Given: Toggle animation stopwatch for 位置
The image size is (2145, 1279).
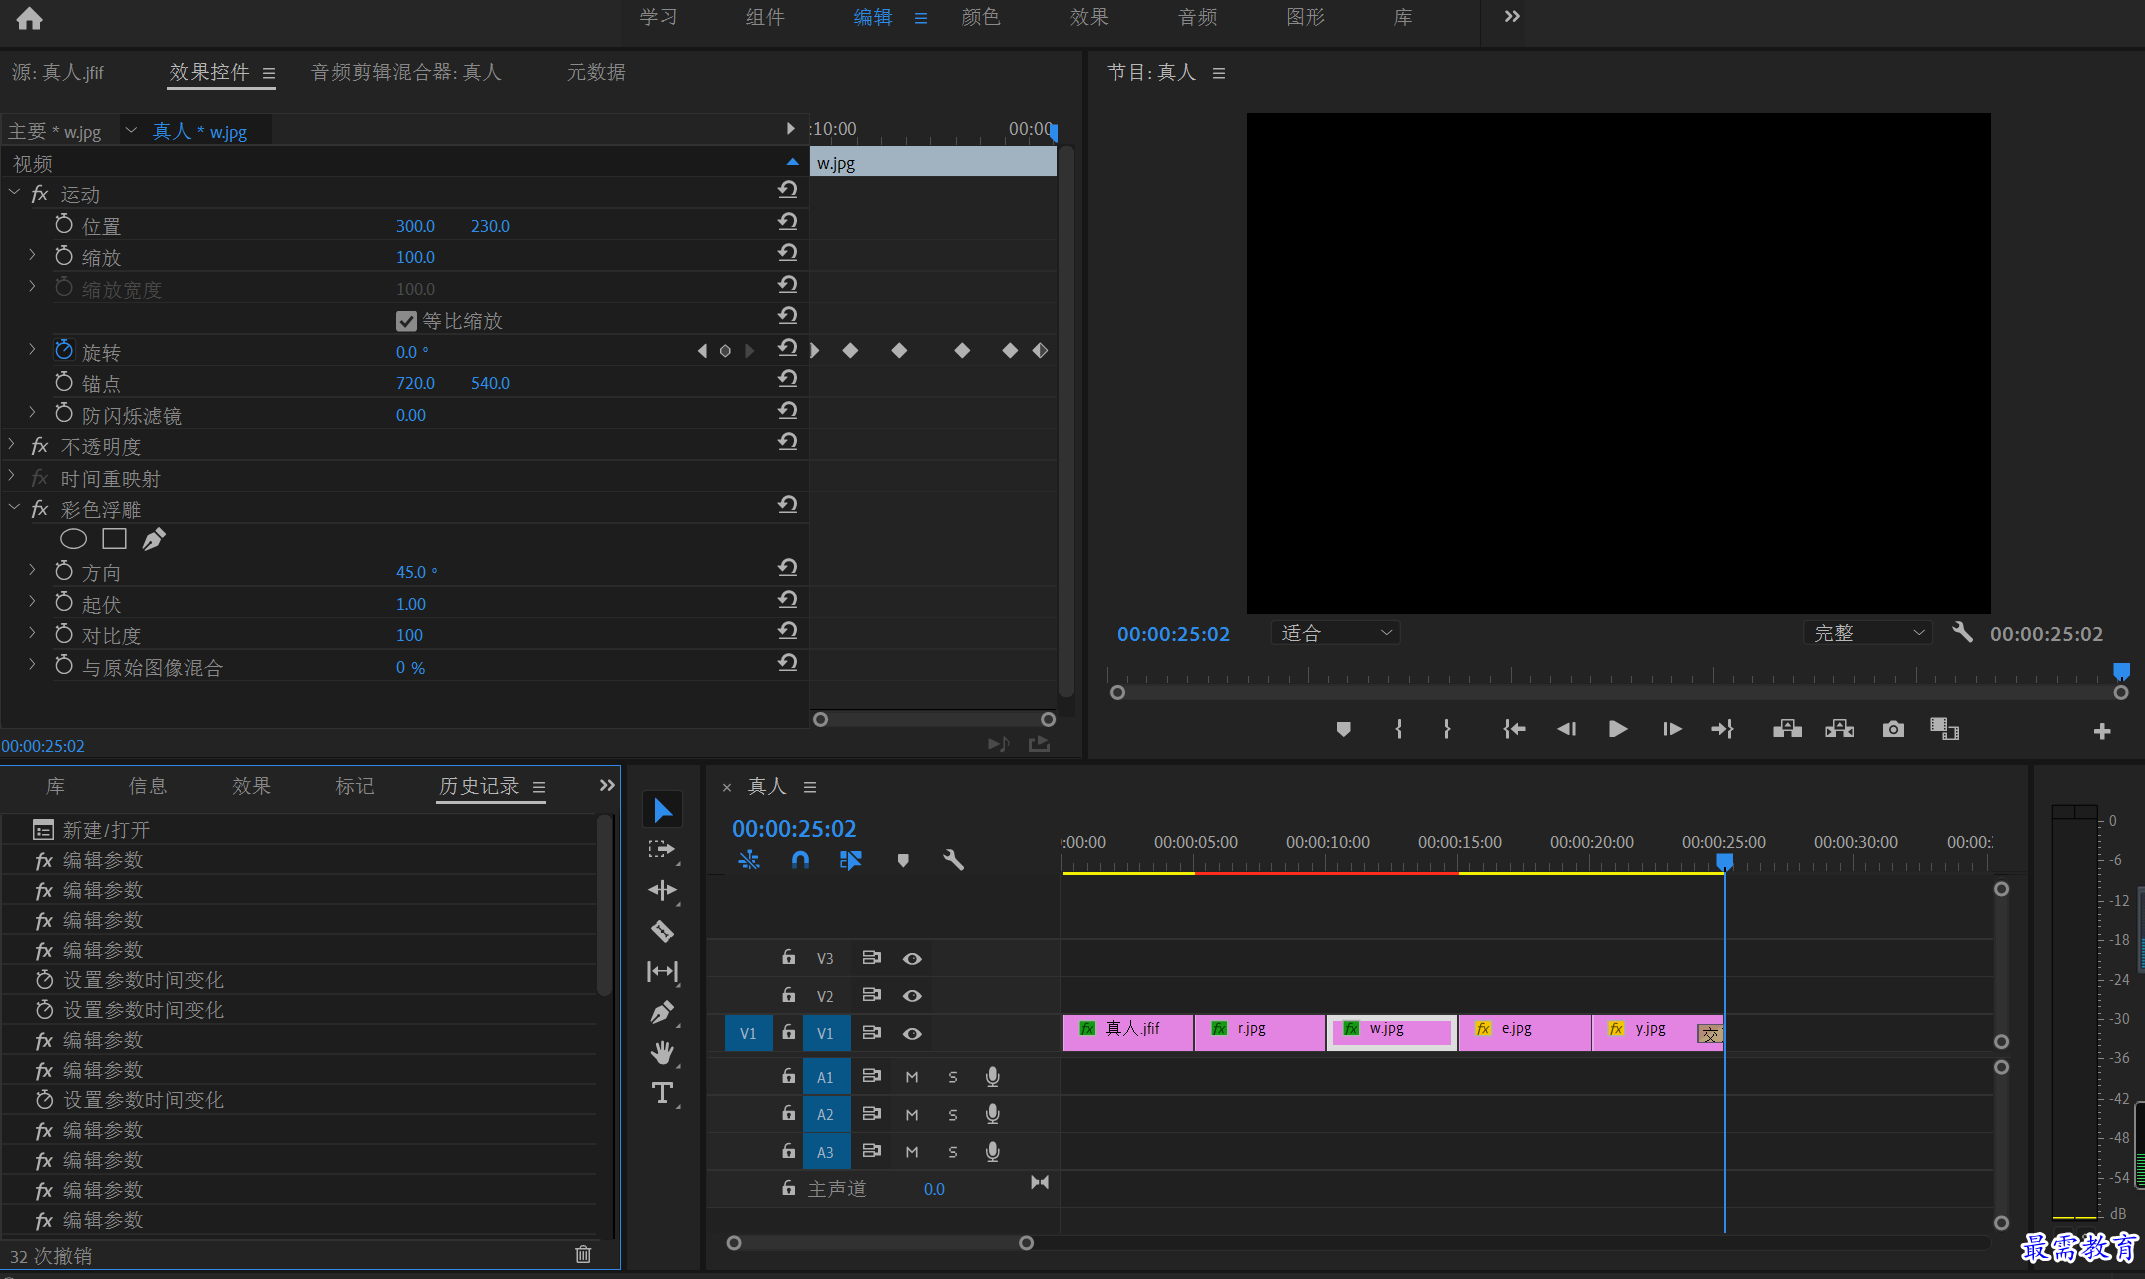Looking at the screenshot, I should 64,224.
